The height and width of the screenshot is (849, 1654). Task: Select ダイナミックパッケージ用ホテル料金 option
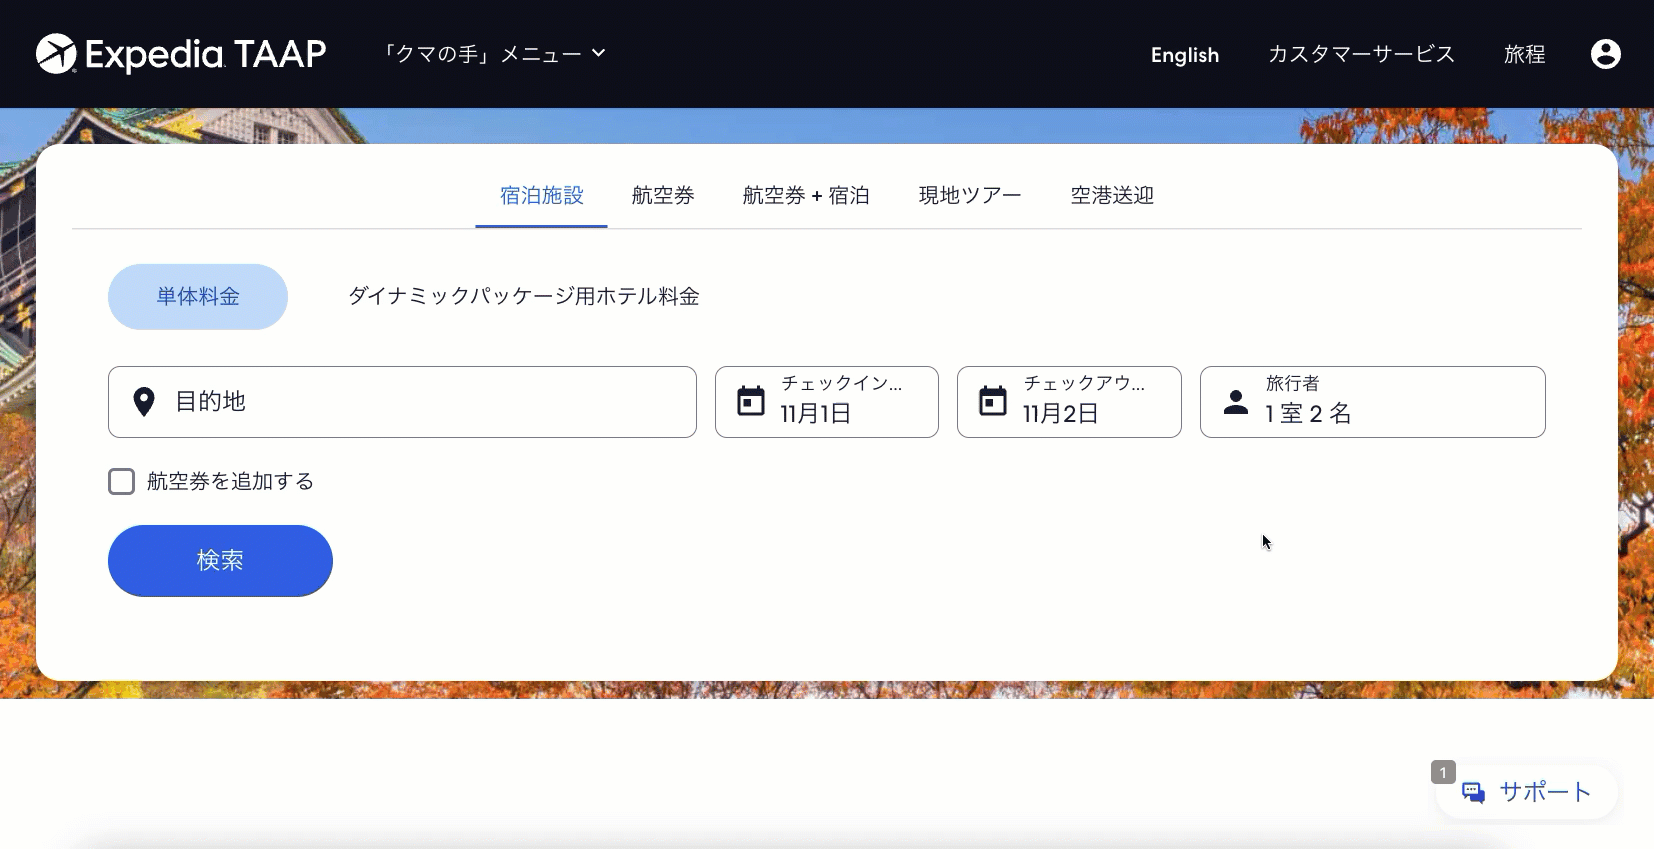pyautogui.click(x=523, y=297)
